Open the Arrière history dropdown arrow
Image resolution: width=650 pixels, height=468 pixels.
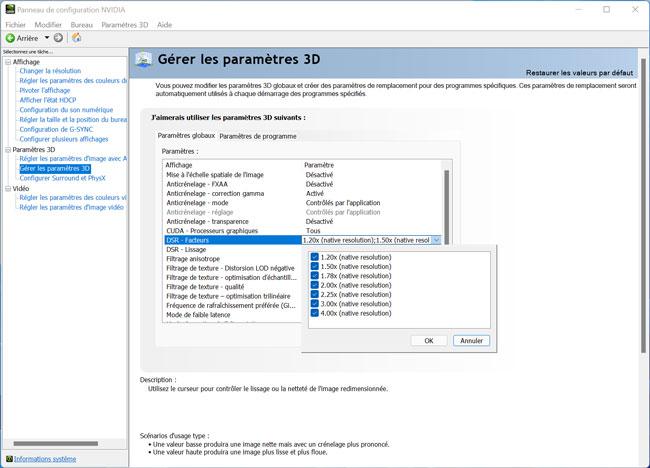47,37
